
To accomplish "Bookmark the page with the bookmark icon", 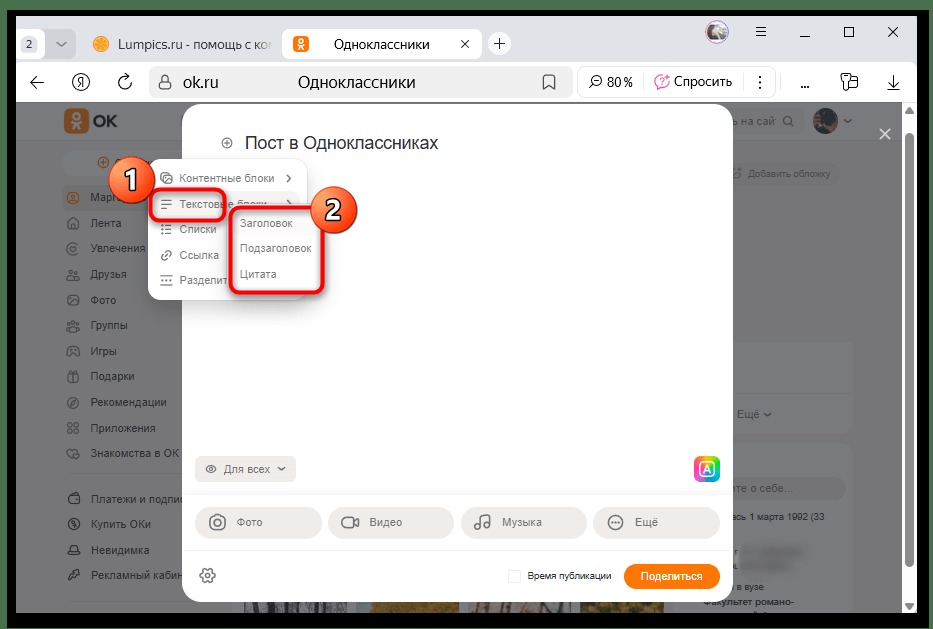I will pyautogui.click(x=549, y=82).
